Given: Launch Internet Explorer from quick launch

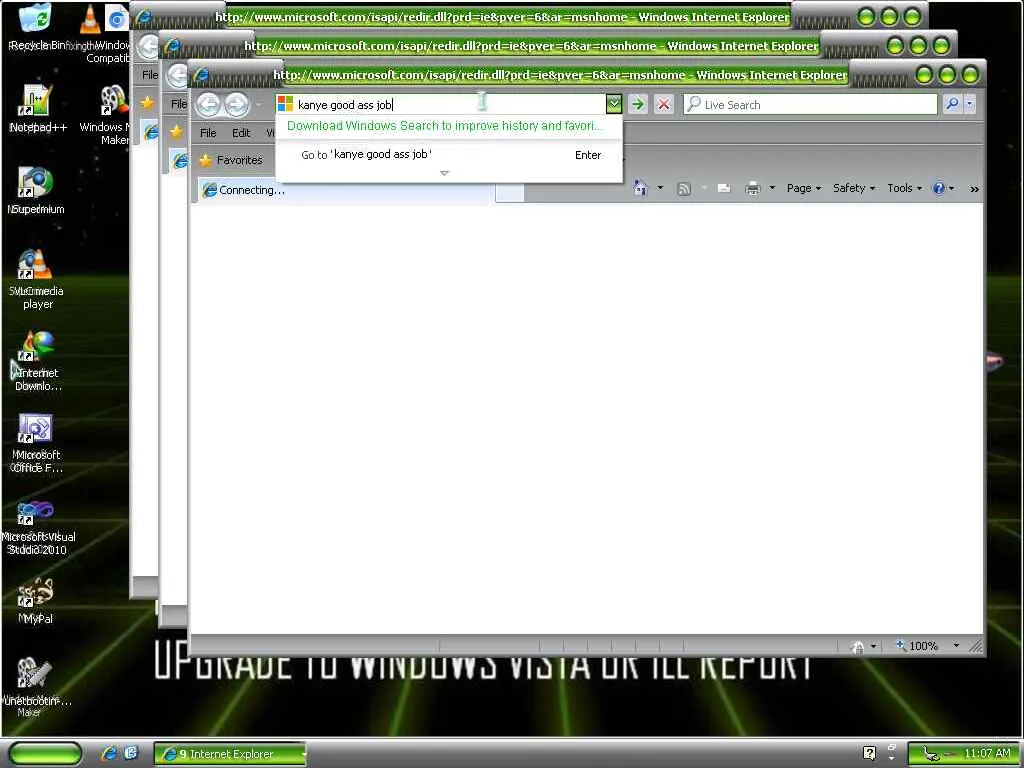Looking at the screenshot, I should [109, 753].
